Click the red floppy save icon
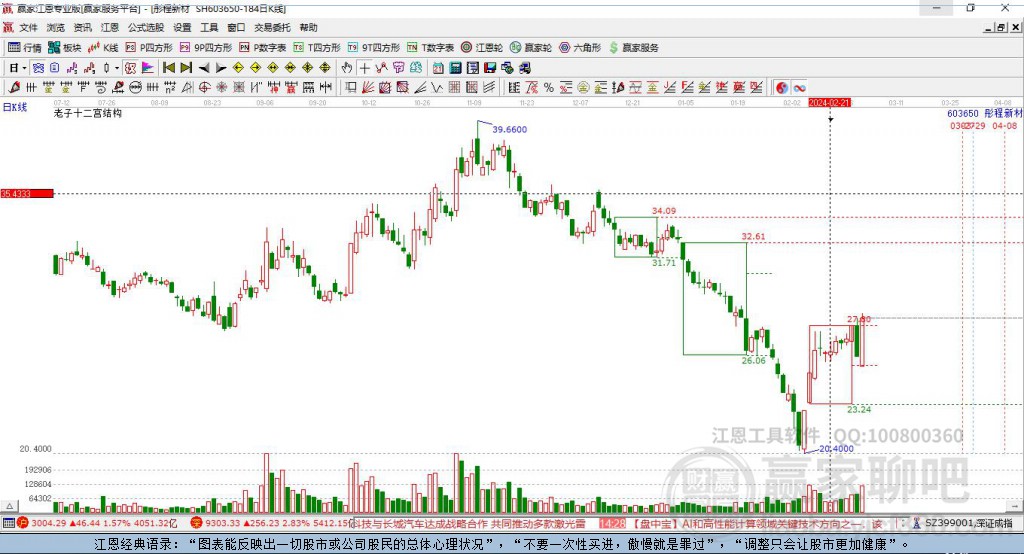Image resolution: width=1024 pixels, height=554 pixels. point(490,68)
